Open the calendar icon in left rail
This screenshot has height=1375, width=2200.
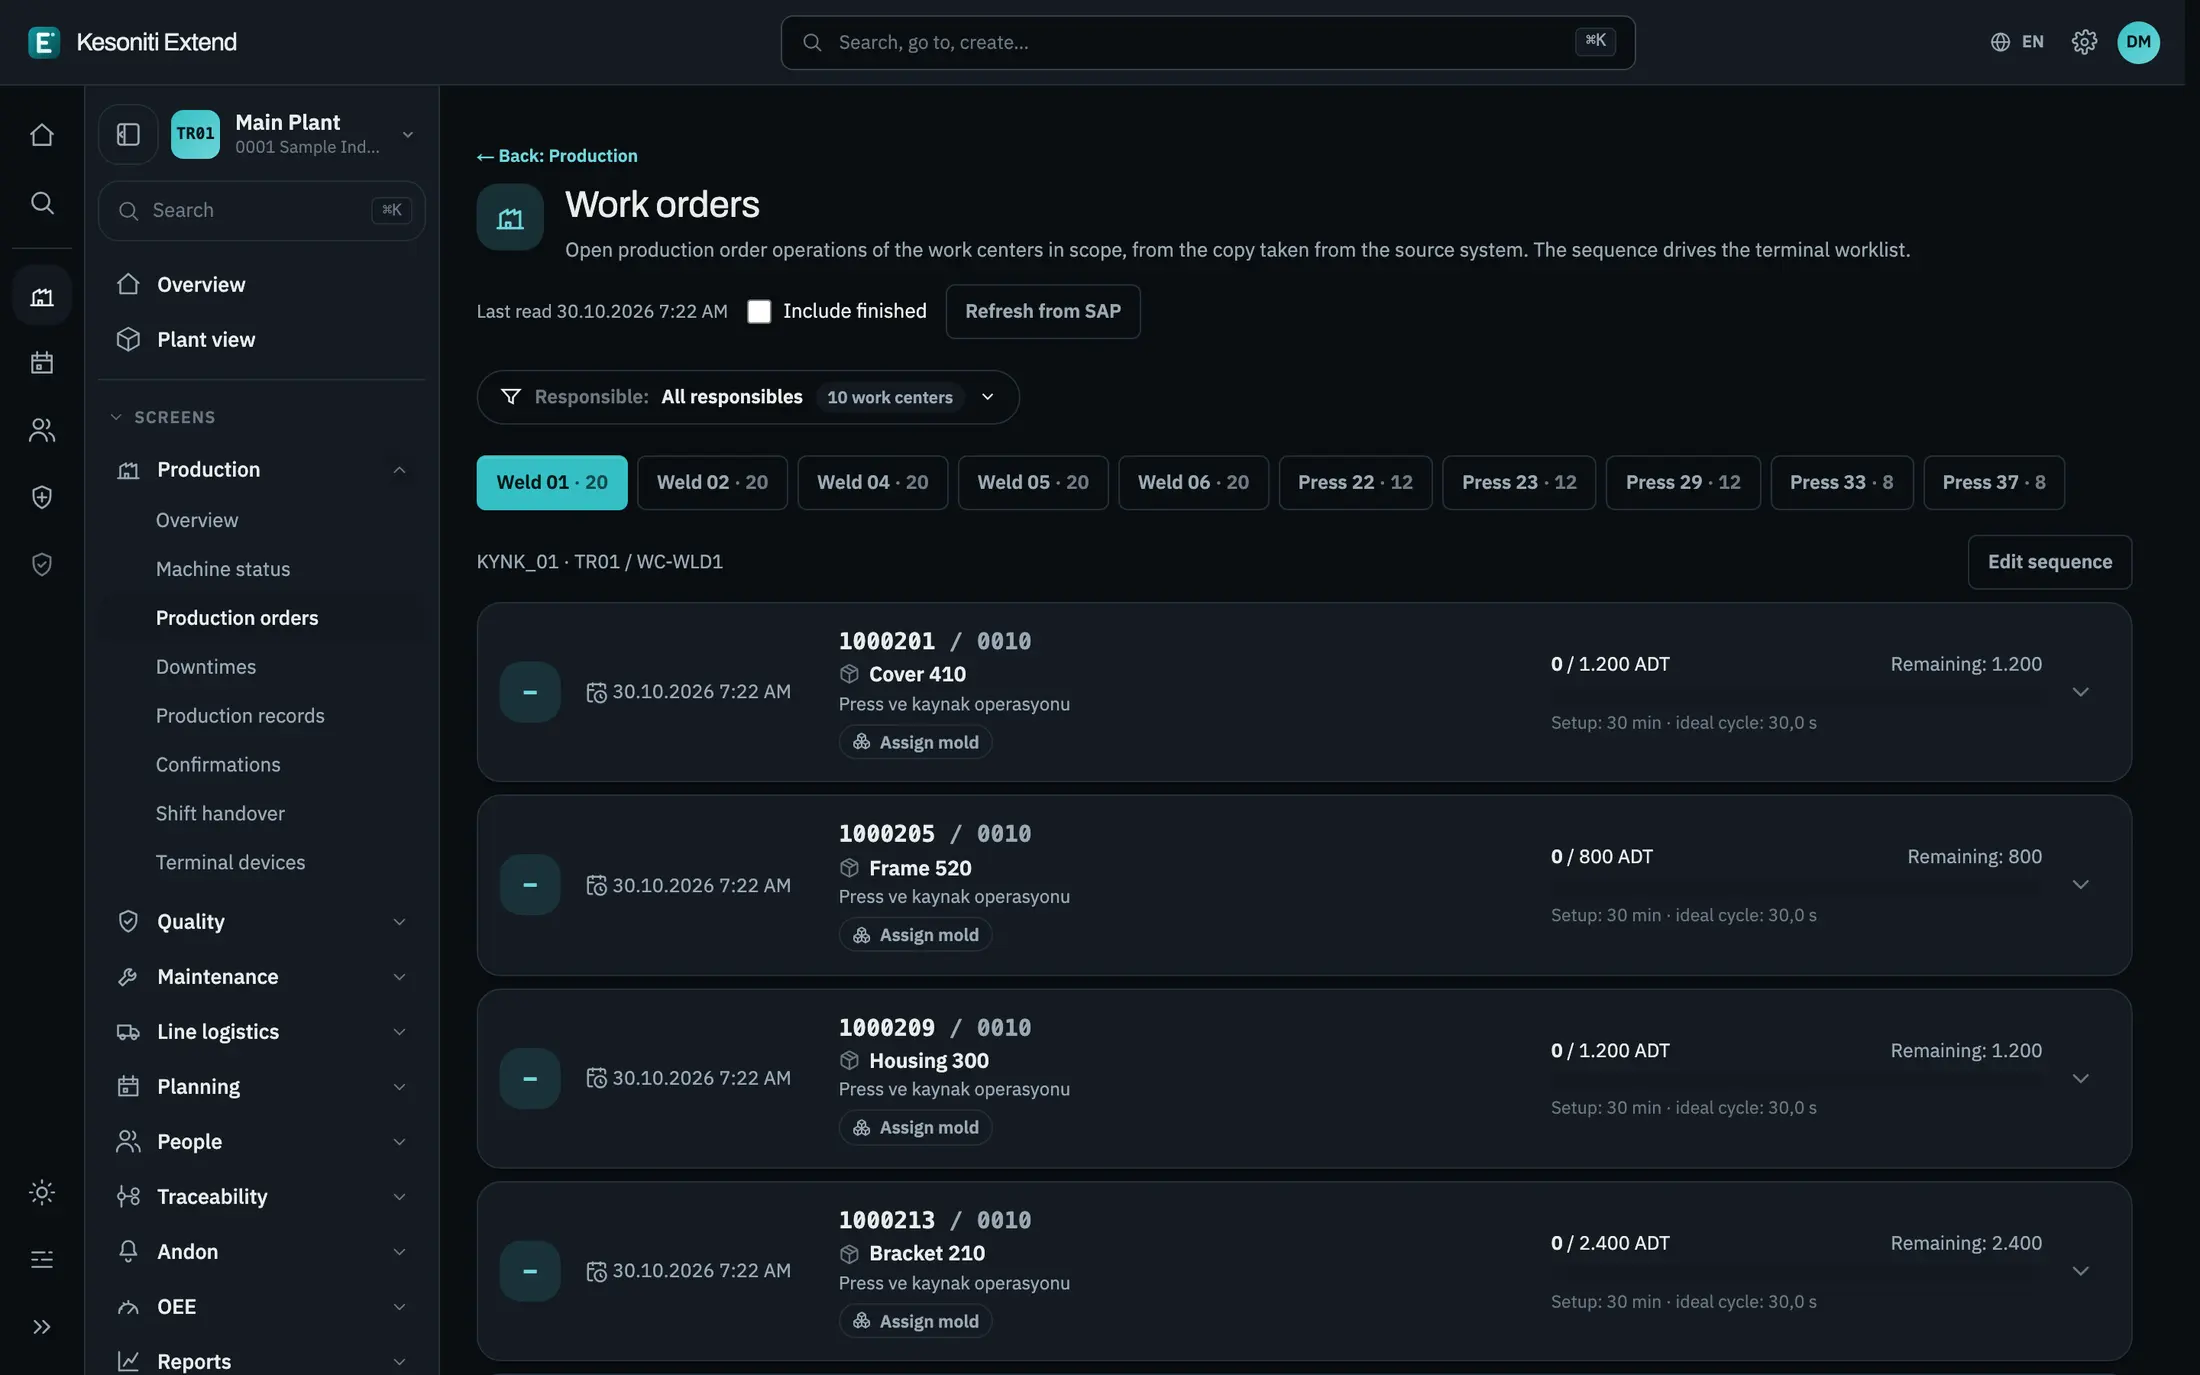pos(42,362)
